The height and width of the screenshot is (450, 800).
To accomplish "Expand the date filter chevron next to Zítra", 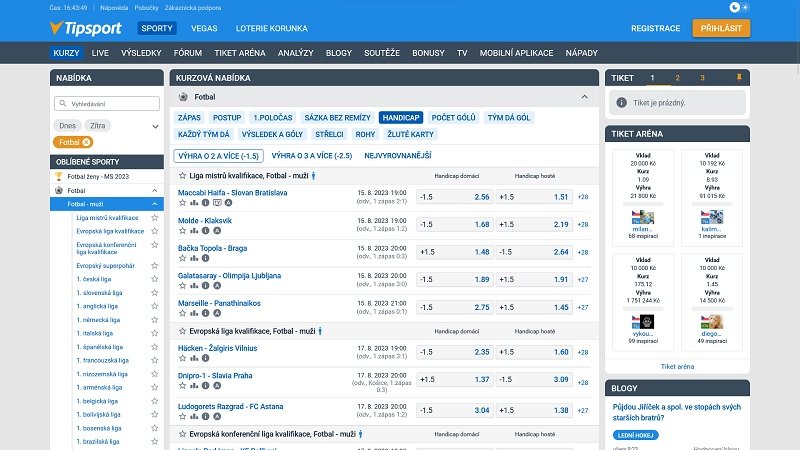I will click(x=155, y=126).
